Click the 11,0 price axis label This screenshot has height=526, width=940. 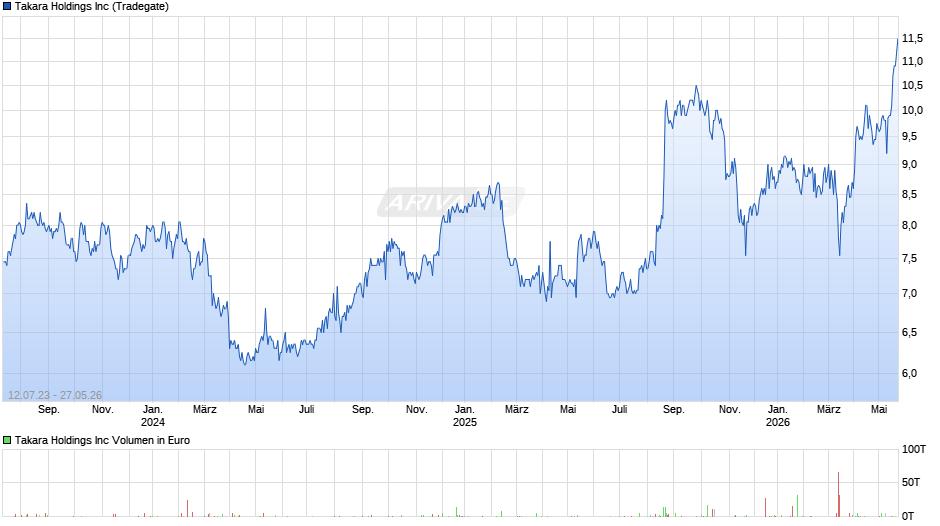(x=912, y=61)
